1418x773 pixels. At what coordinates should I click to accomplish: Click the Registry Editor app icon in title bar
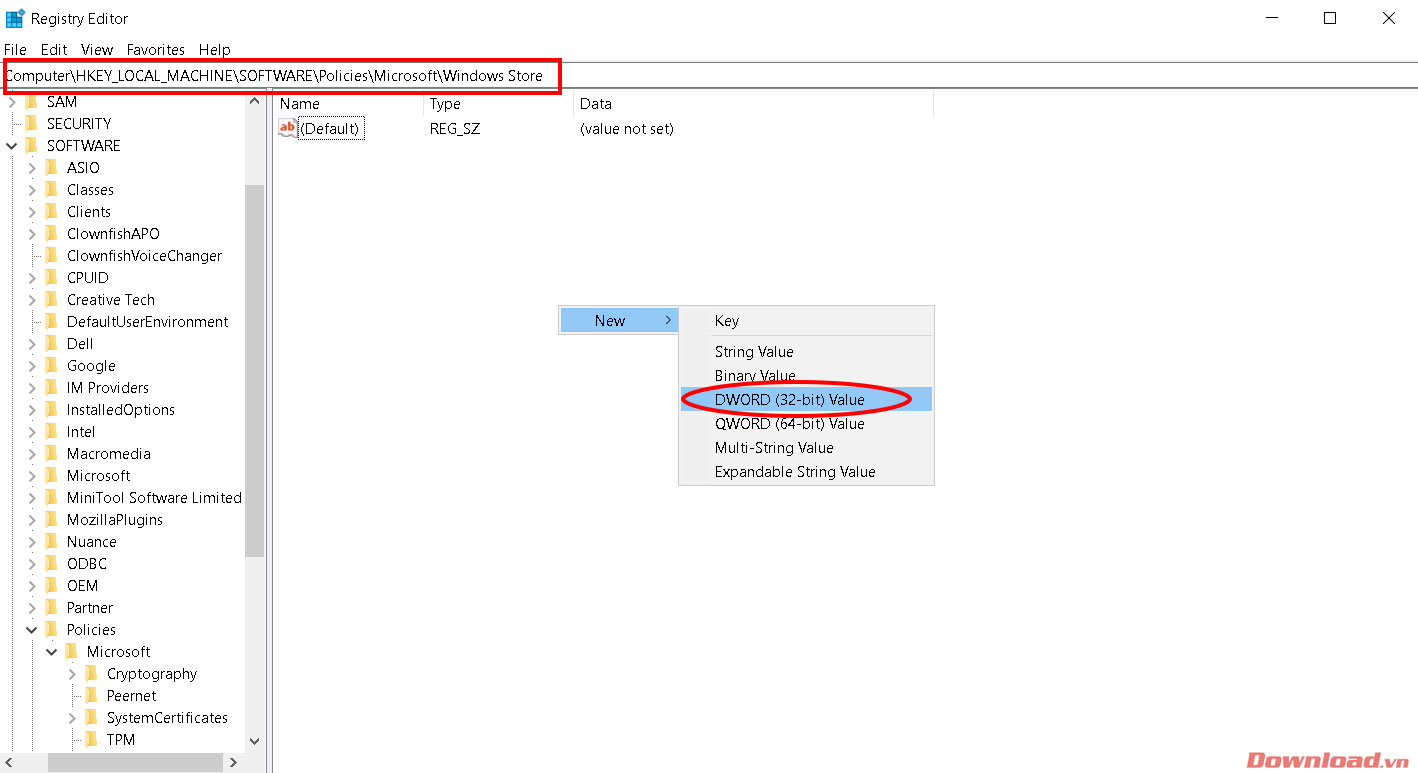pyautogui.click(x=15, y=18)
